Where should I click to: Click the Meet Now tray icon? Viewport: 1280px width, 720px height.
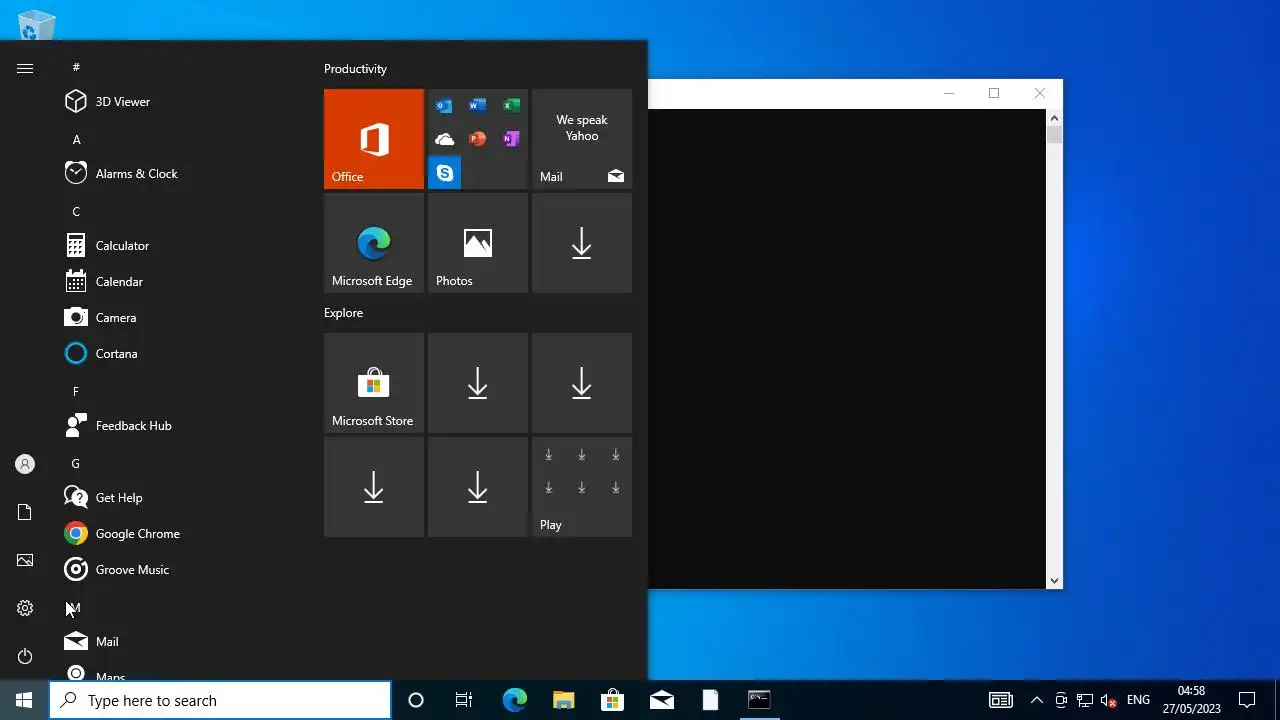tap(1061, 700)
